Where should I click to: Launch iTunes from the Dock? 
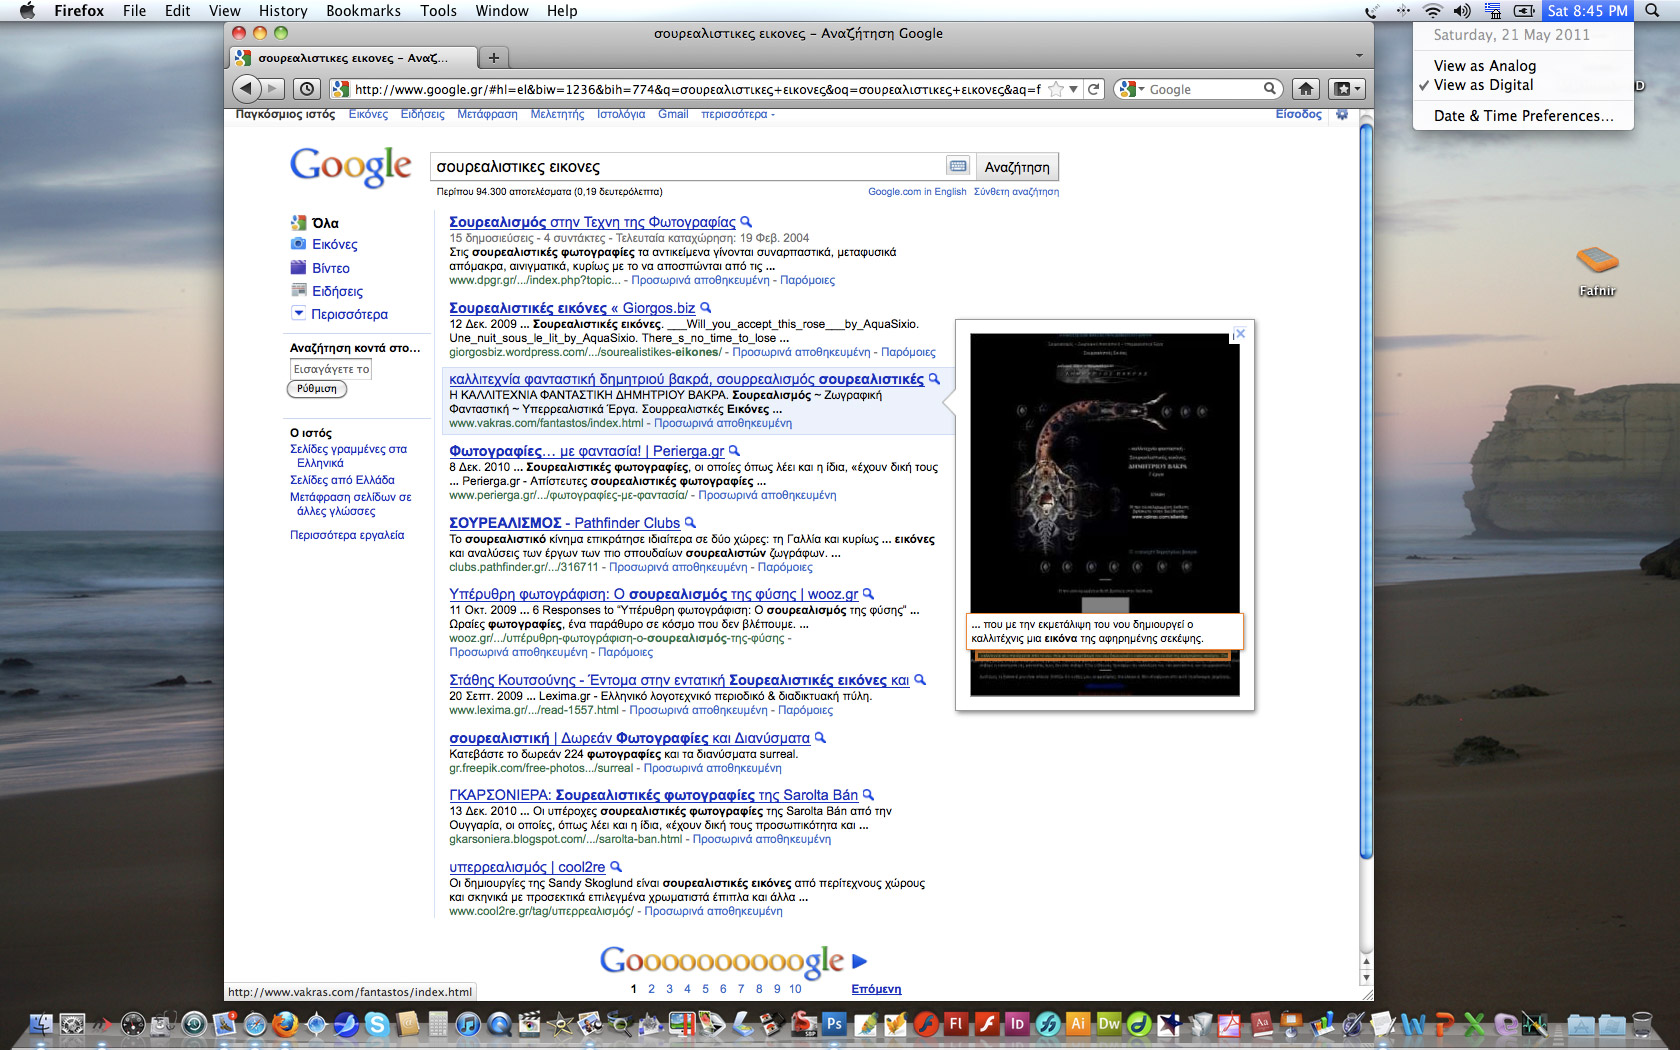[x=468, y=1024]
